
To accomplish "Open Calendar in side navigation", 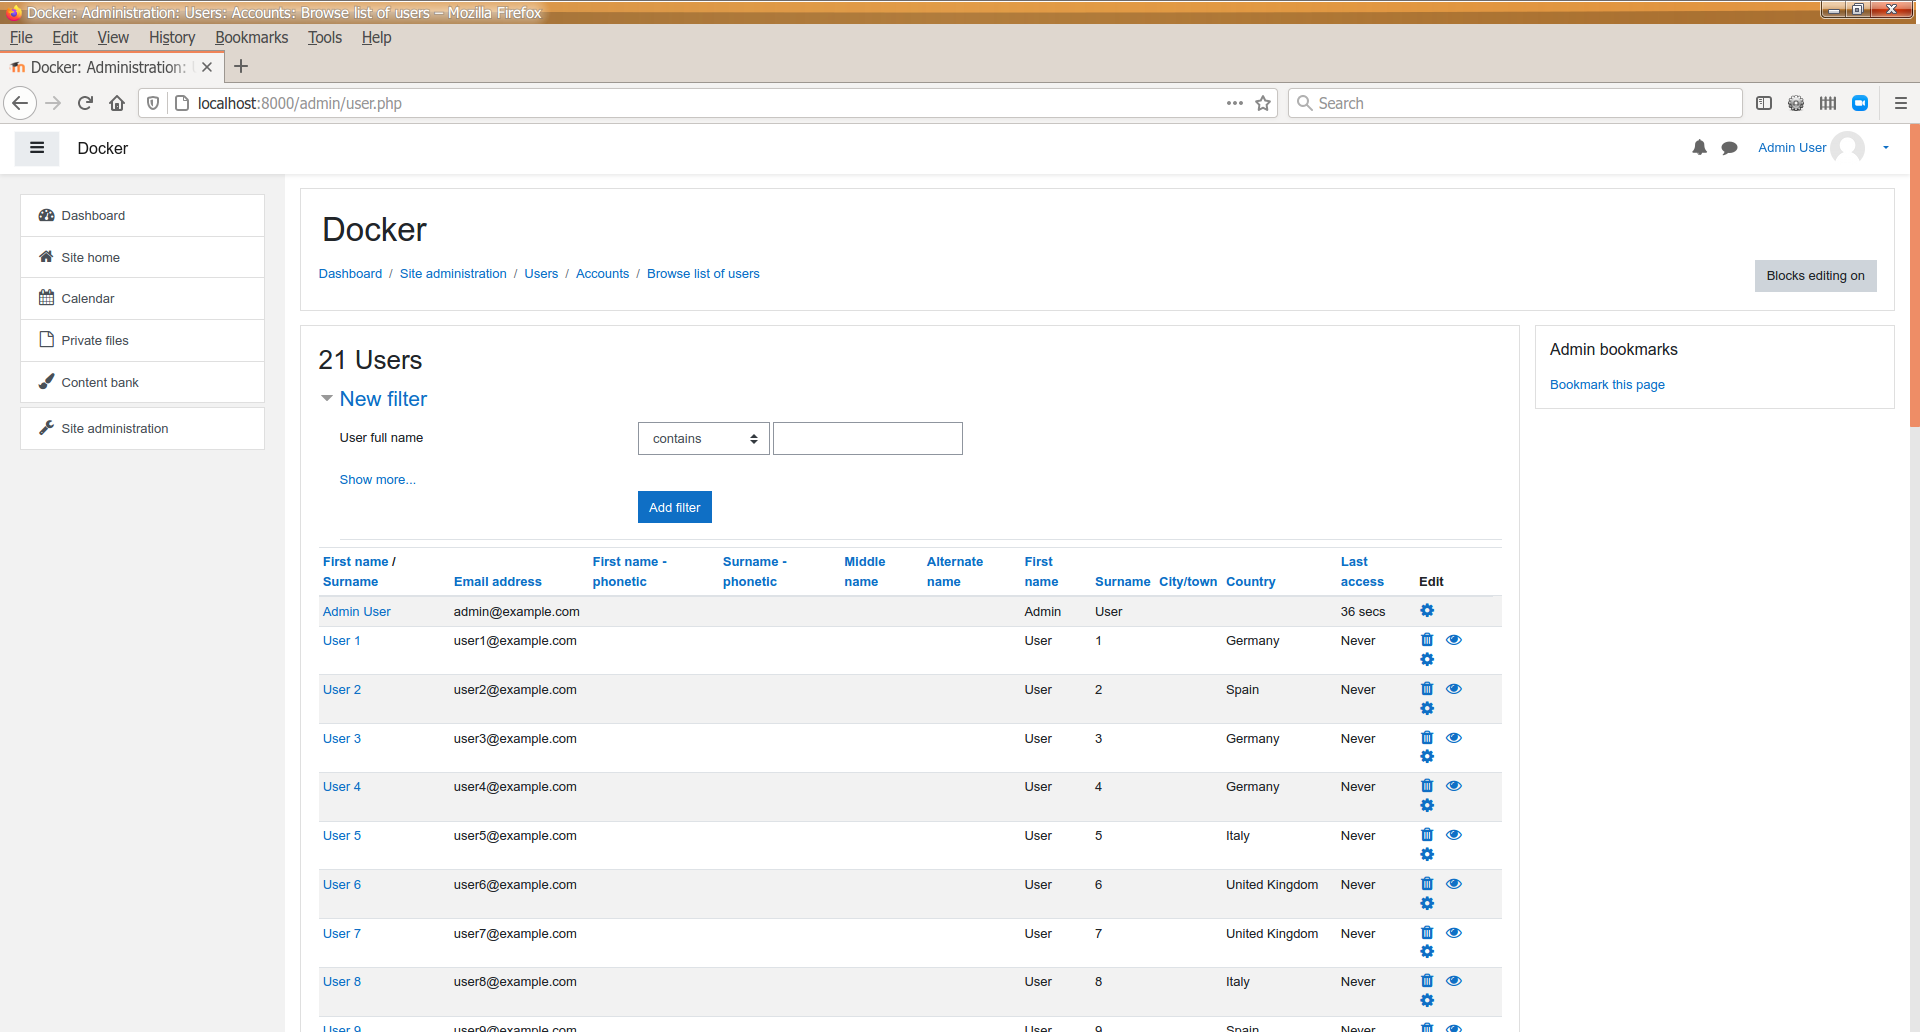I will tap(142, 299).
